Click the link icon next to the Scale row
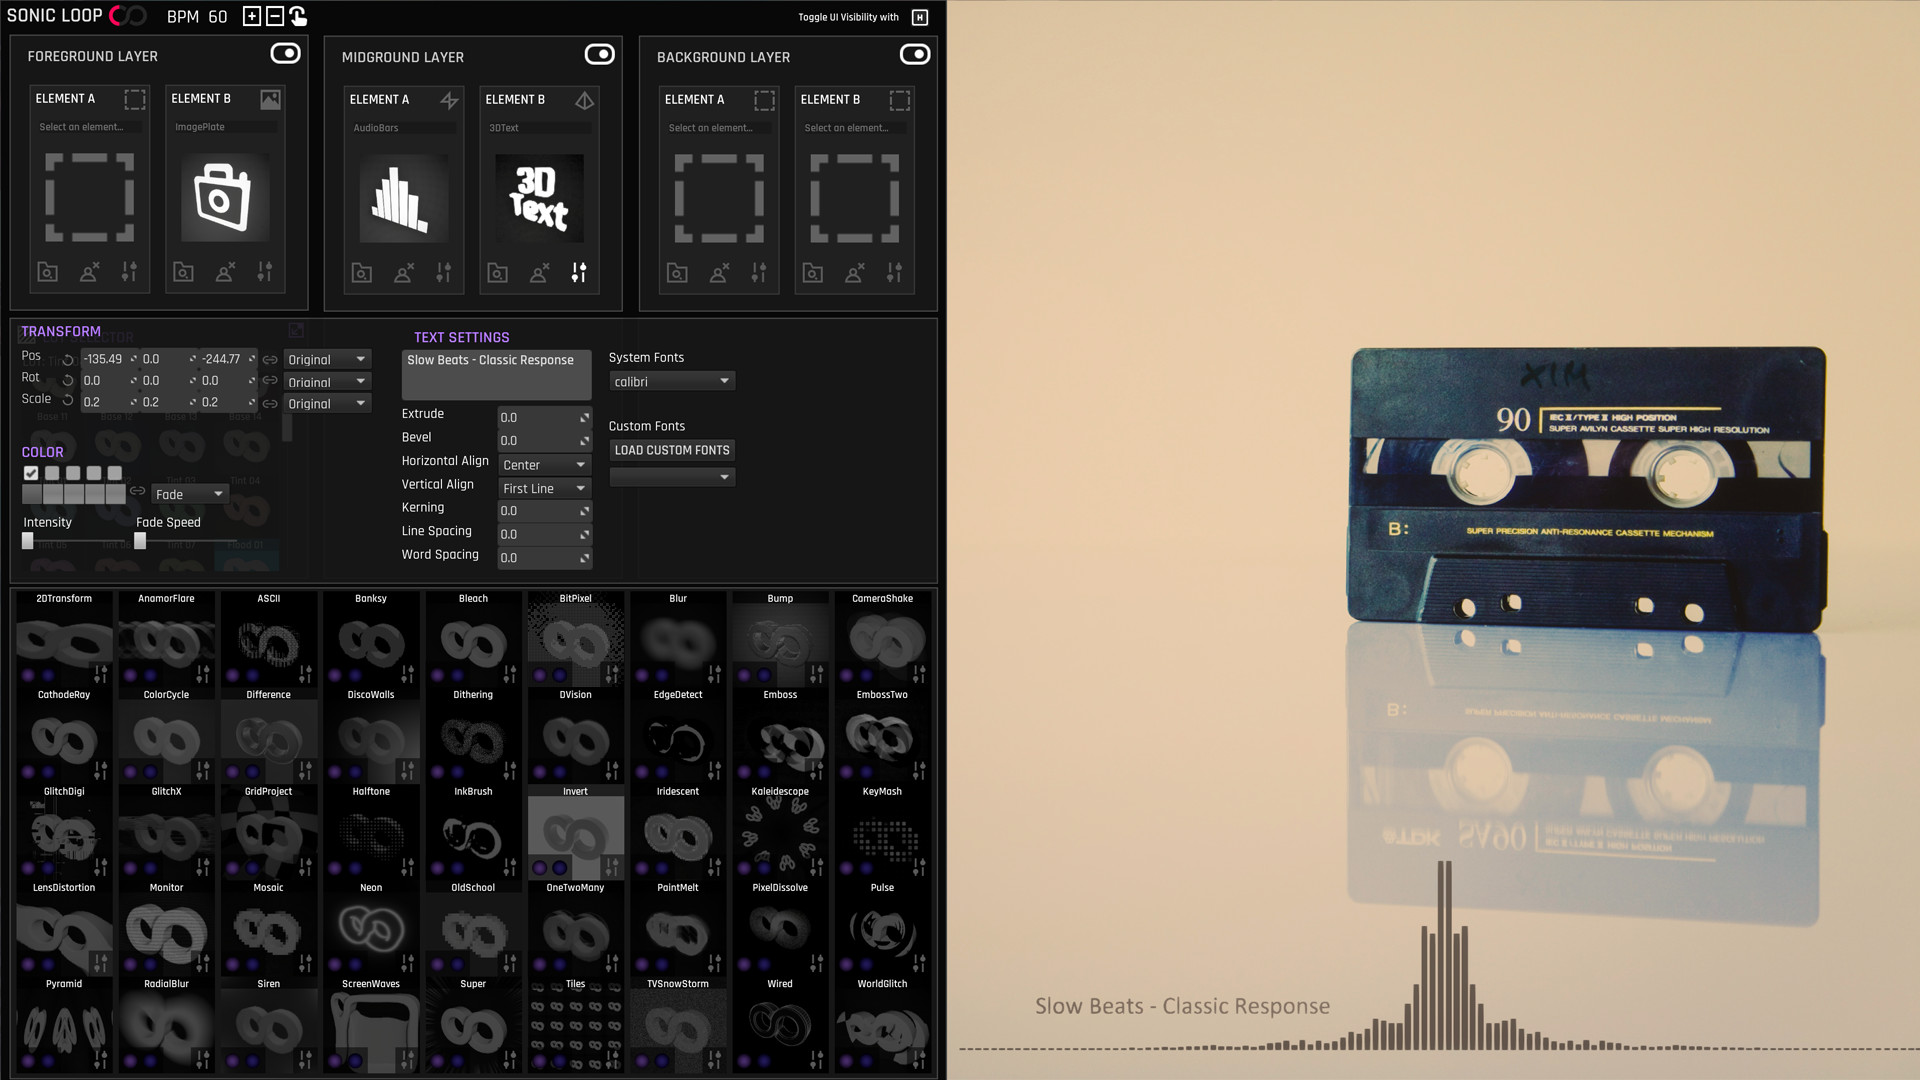Image resolution: width=1920 pixels, height=1080 pixels. click(x=269, y=403)
